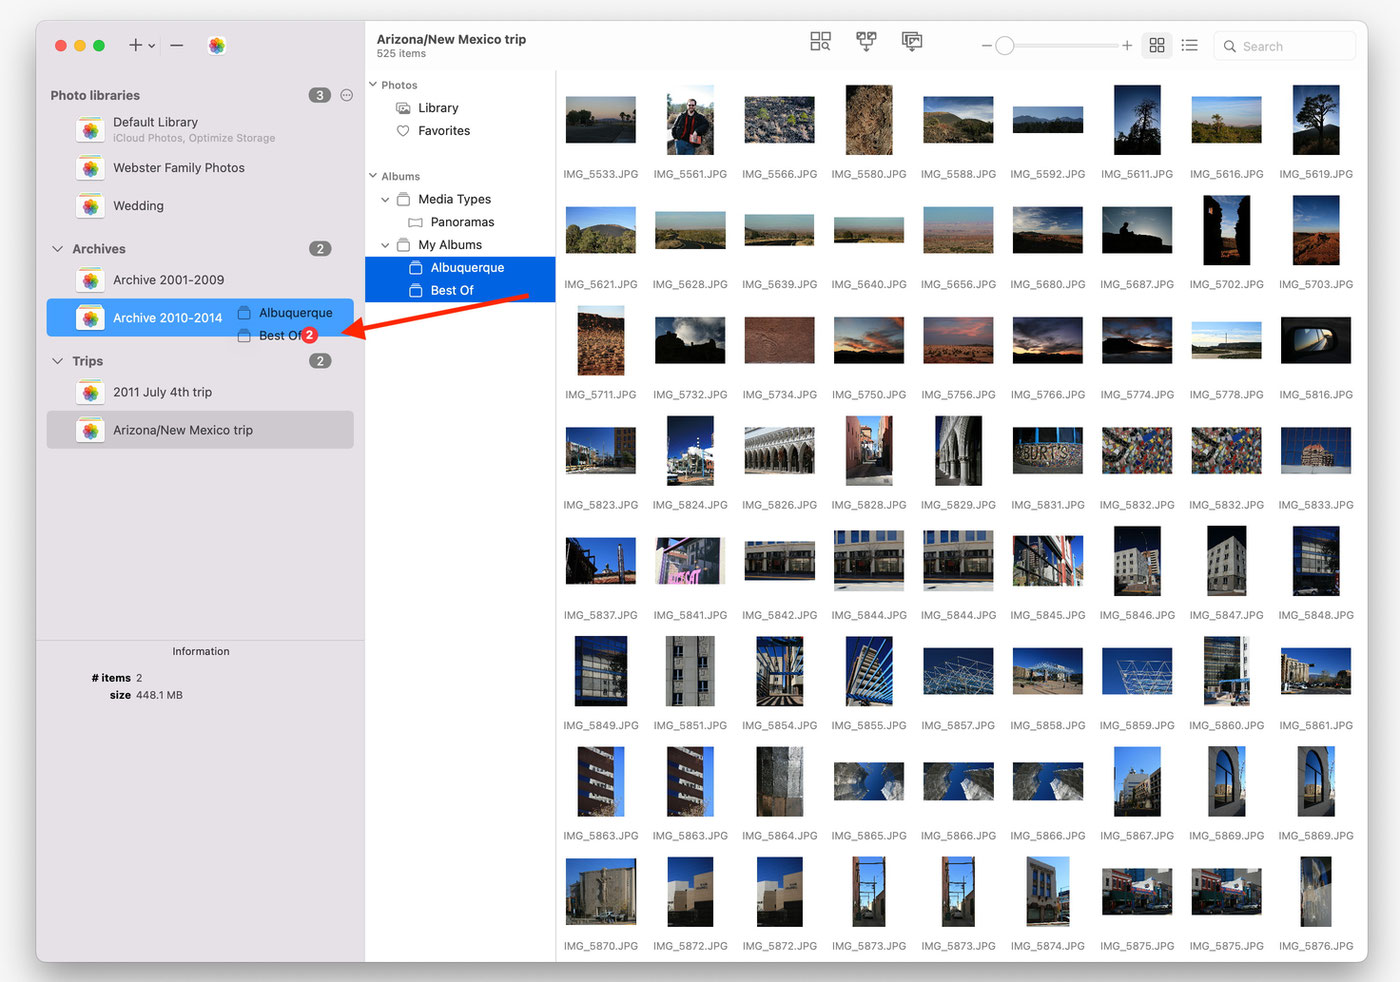Open the add library plus dropdown
Image resolution: width=1400 pixels, height=982 pixels.
pos(141,45)
